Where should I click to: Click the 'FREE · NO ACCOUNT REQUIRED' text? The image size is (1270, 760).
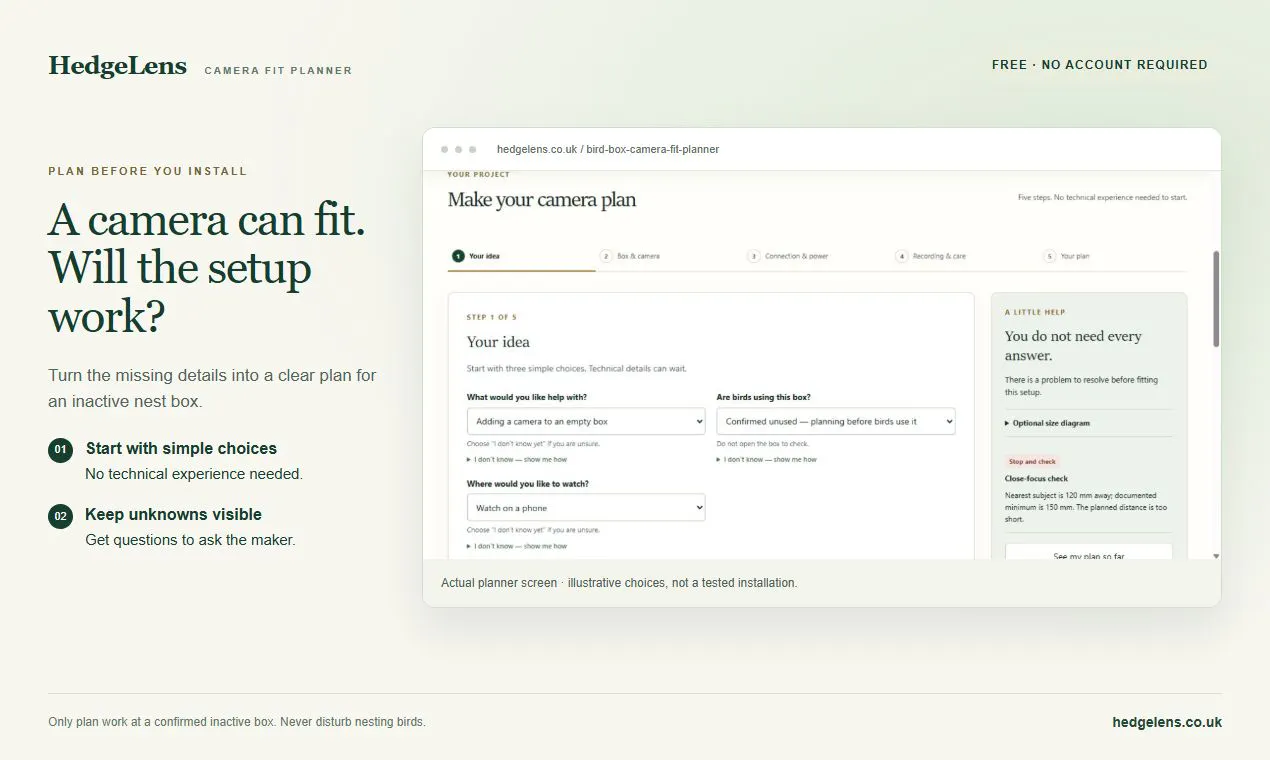coord(1100,65)
